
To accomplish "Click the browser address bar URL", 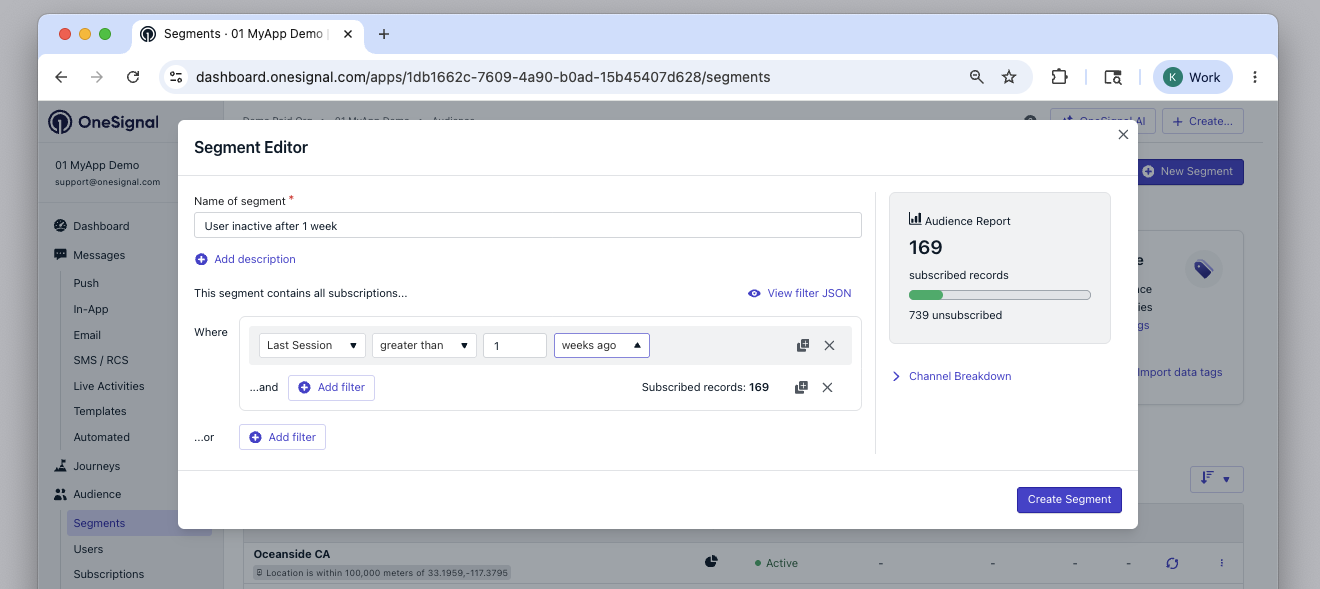I will (483, 77).
